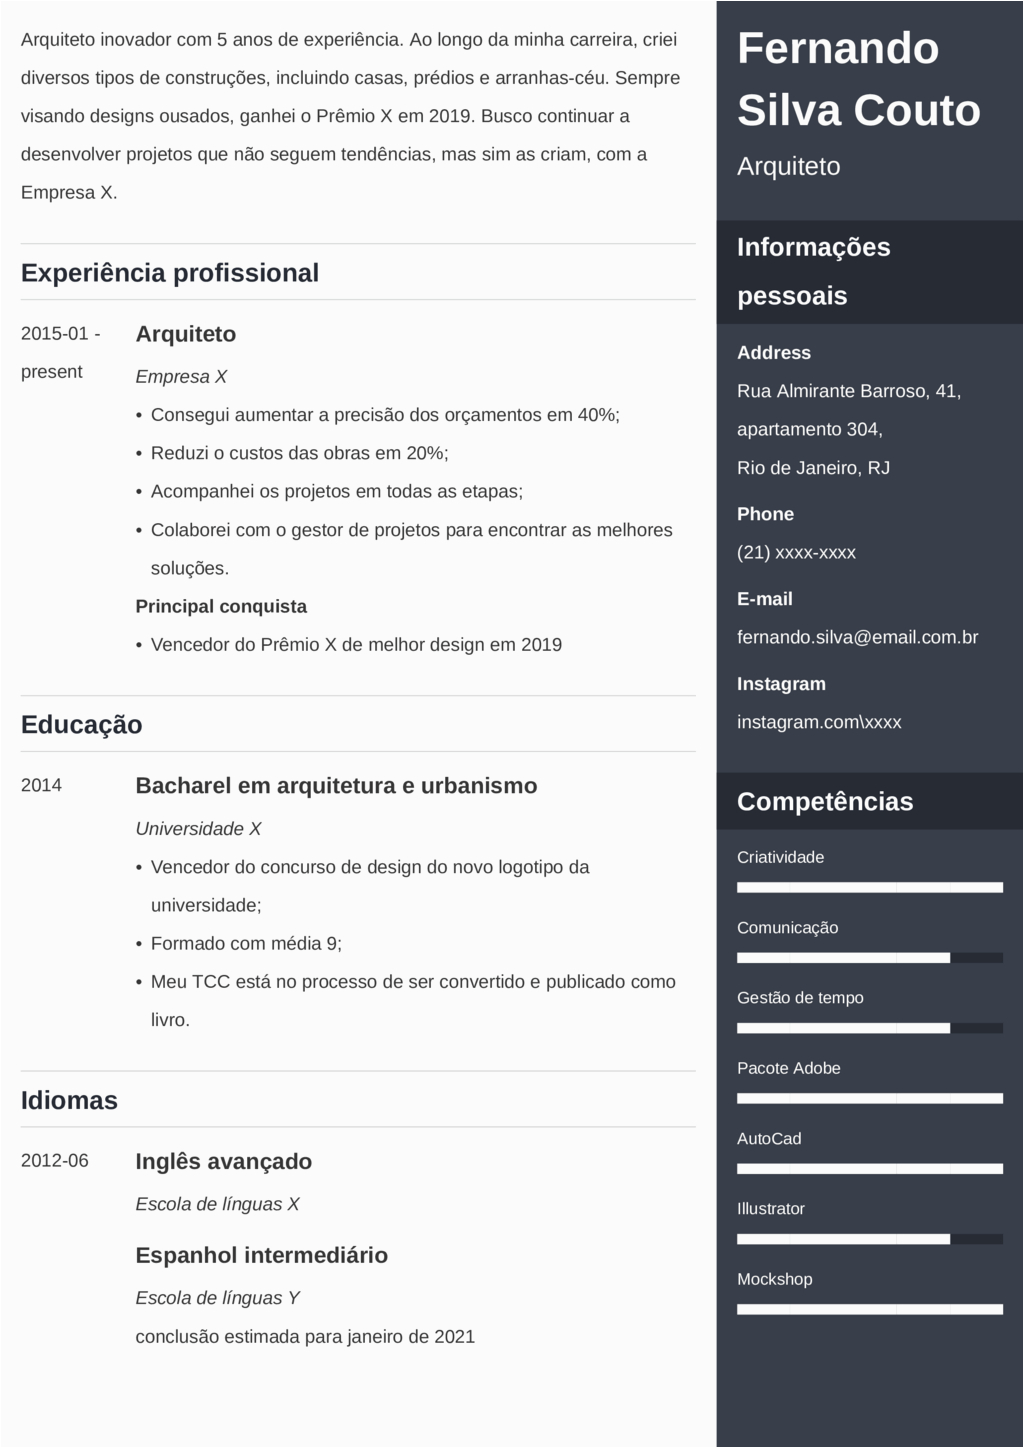Click the Informações pessoais sidebar heading

(813, 271)
